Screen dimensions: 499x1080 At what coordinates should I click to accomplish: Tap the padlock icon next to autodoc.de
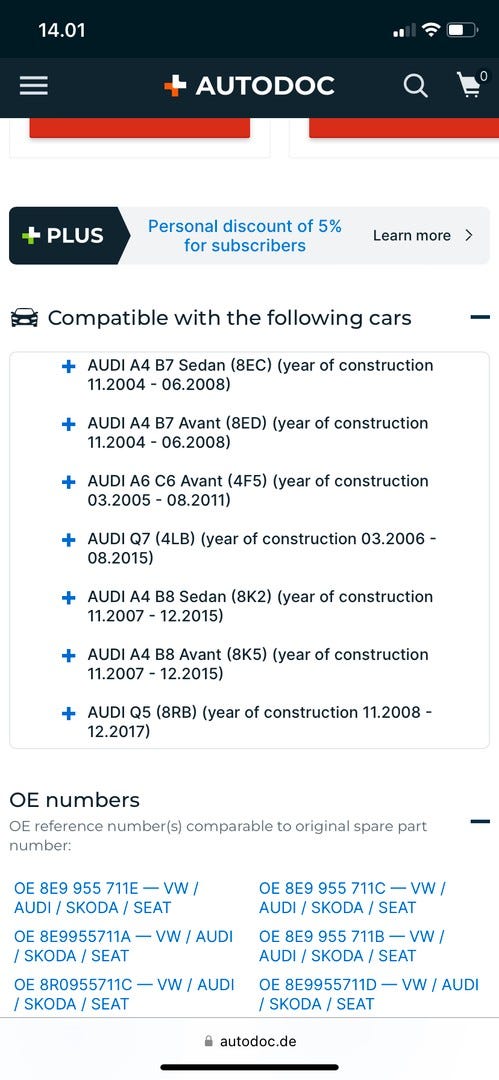click(210, 1041)
